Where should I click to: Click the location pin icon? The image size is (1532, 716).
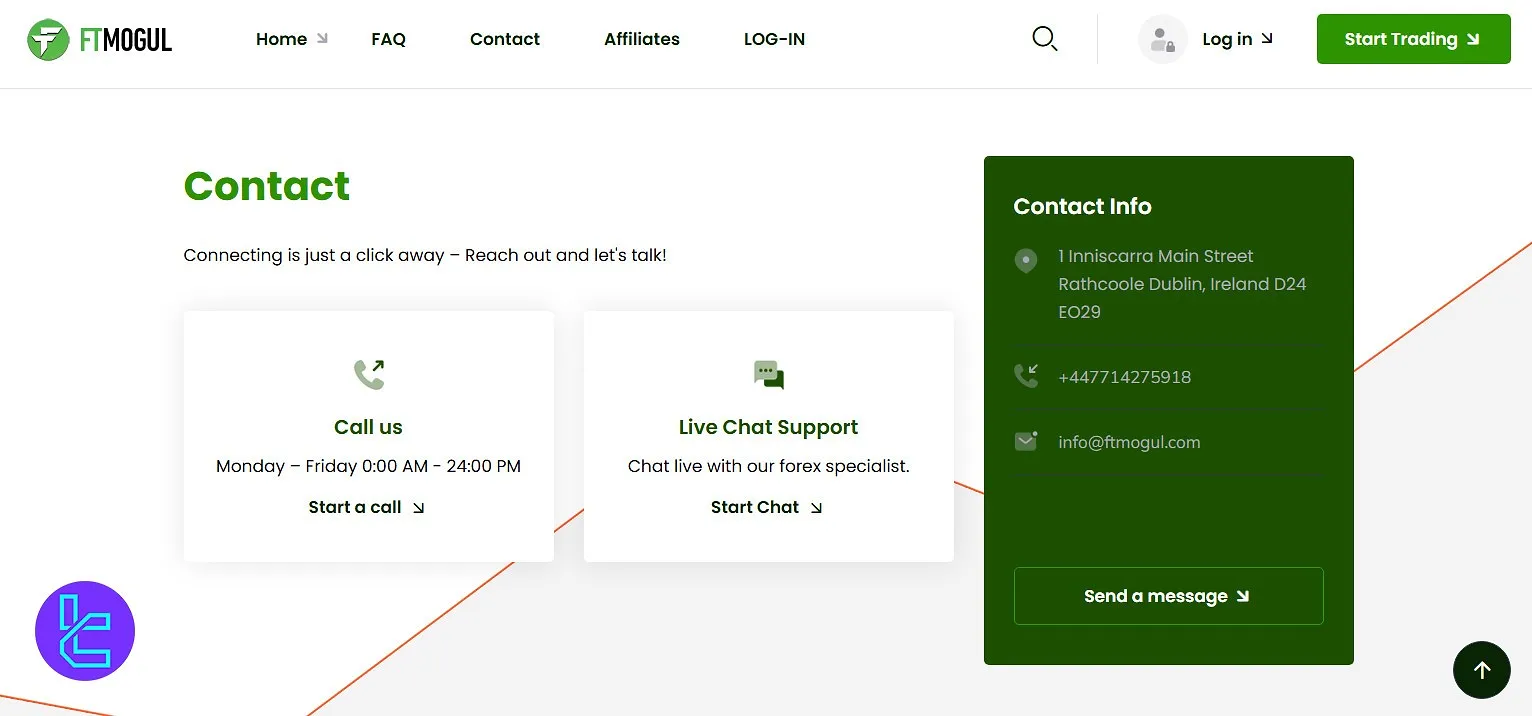(x=1025, y=261)
